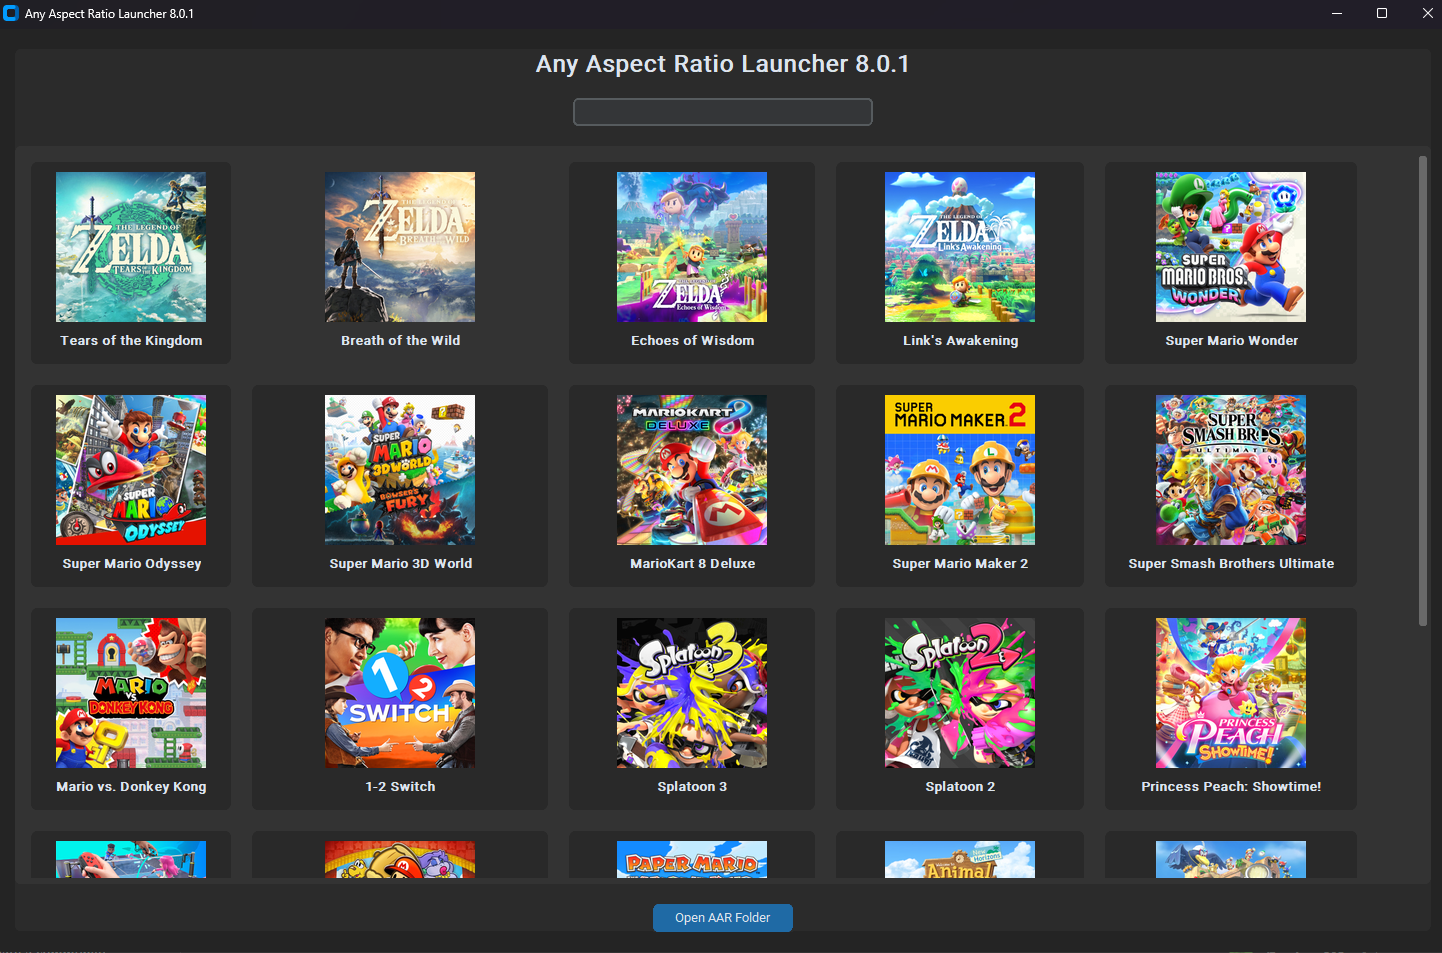Click the "Mario vs. Donkey Kong" label
Screen dimensions: 1442x953
[131, 787]
